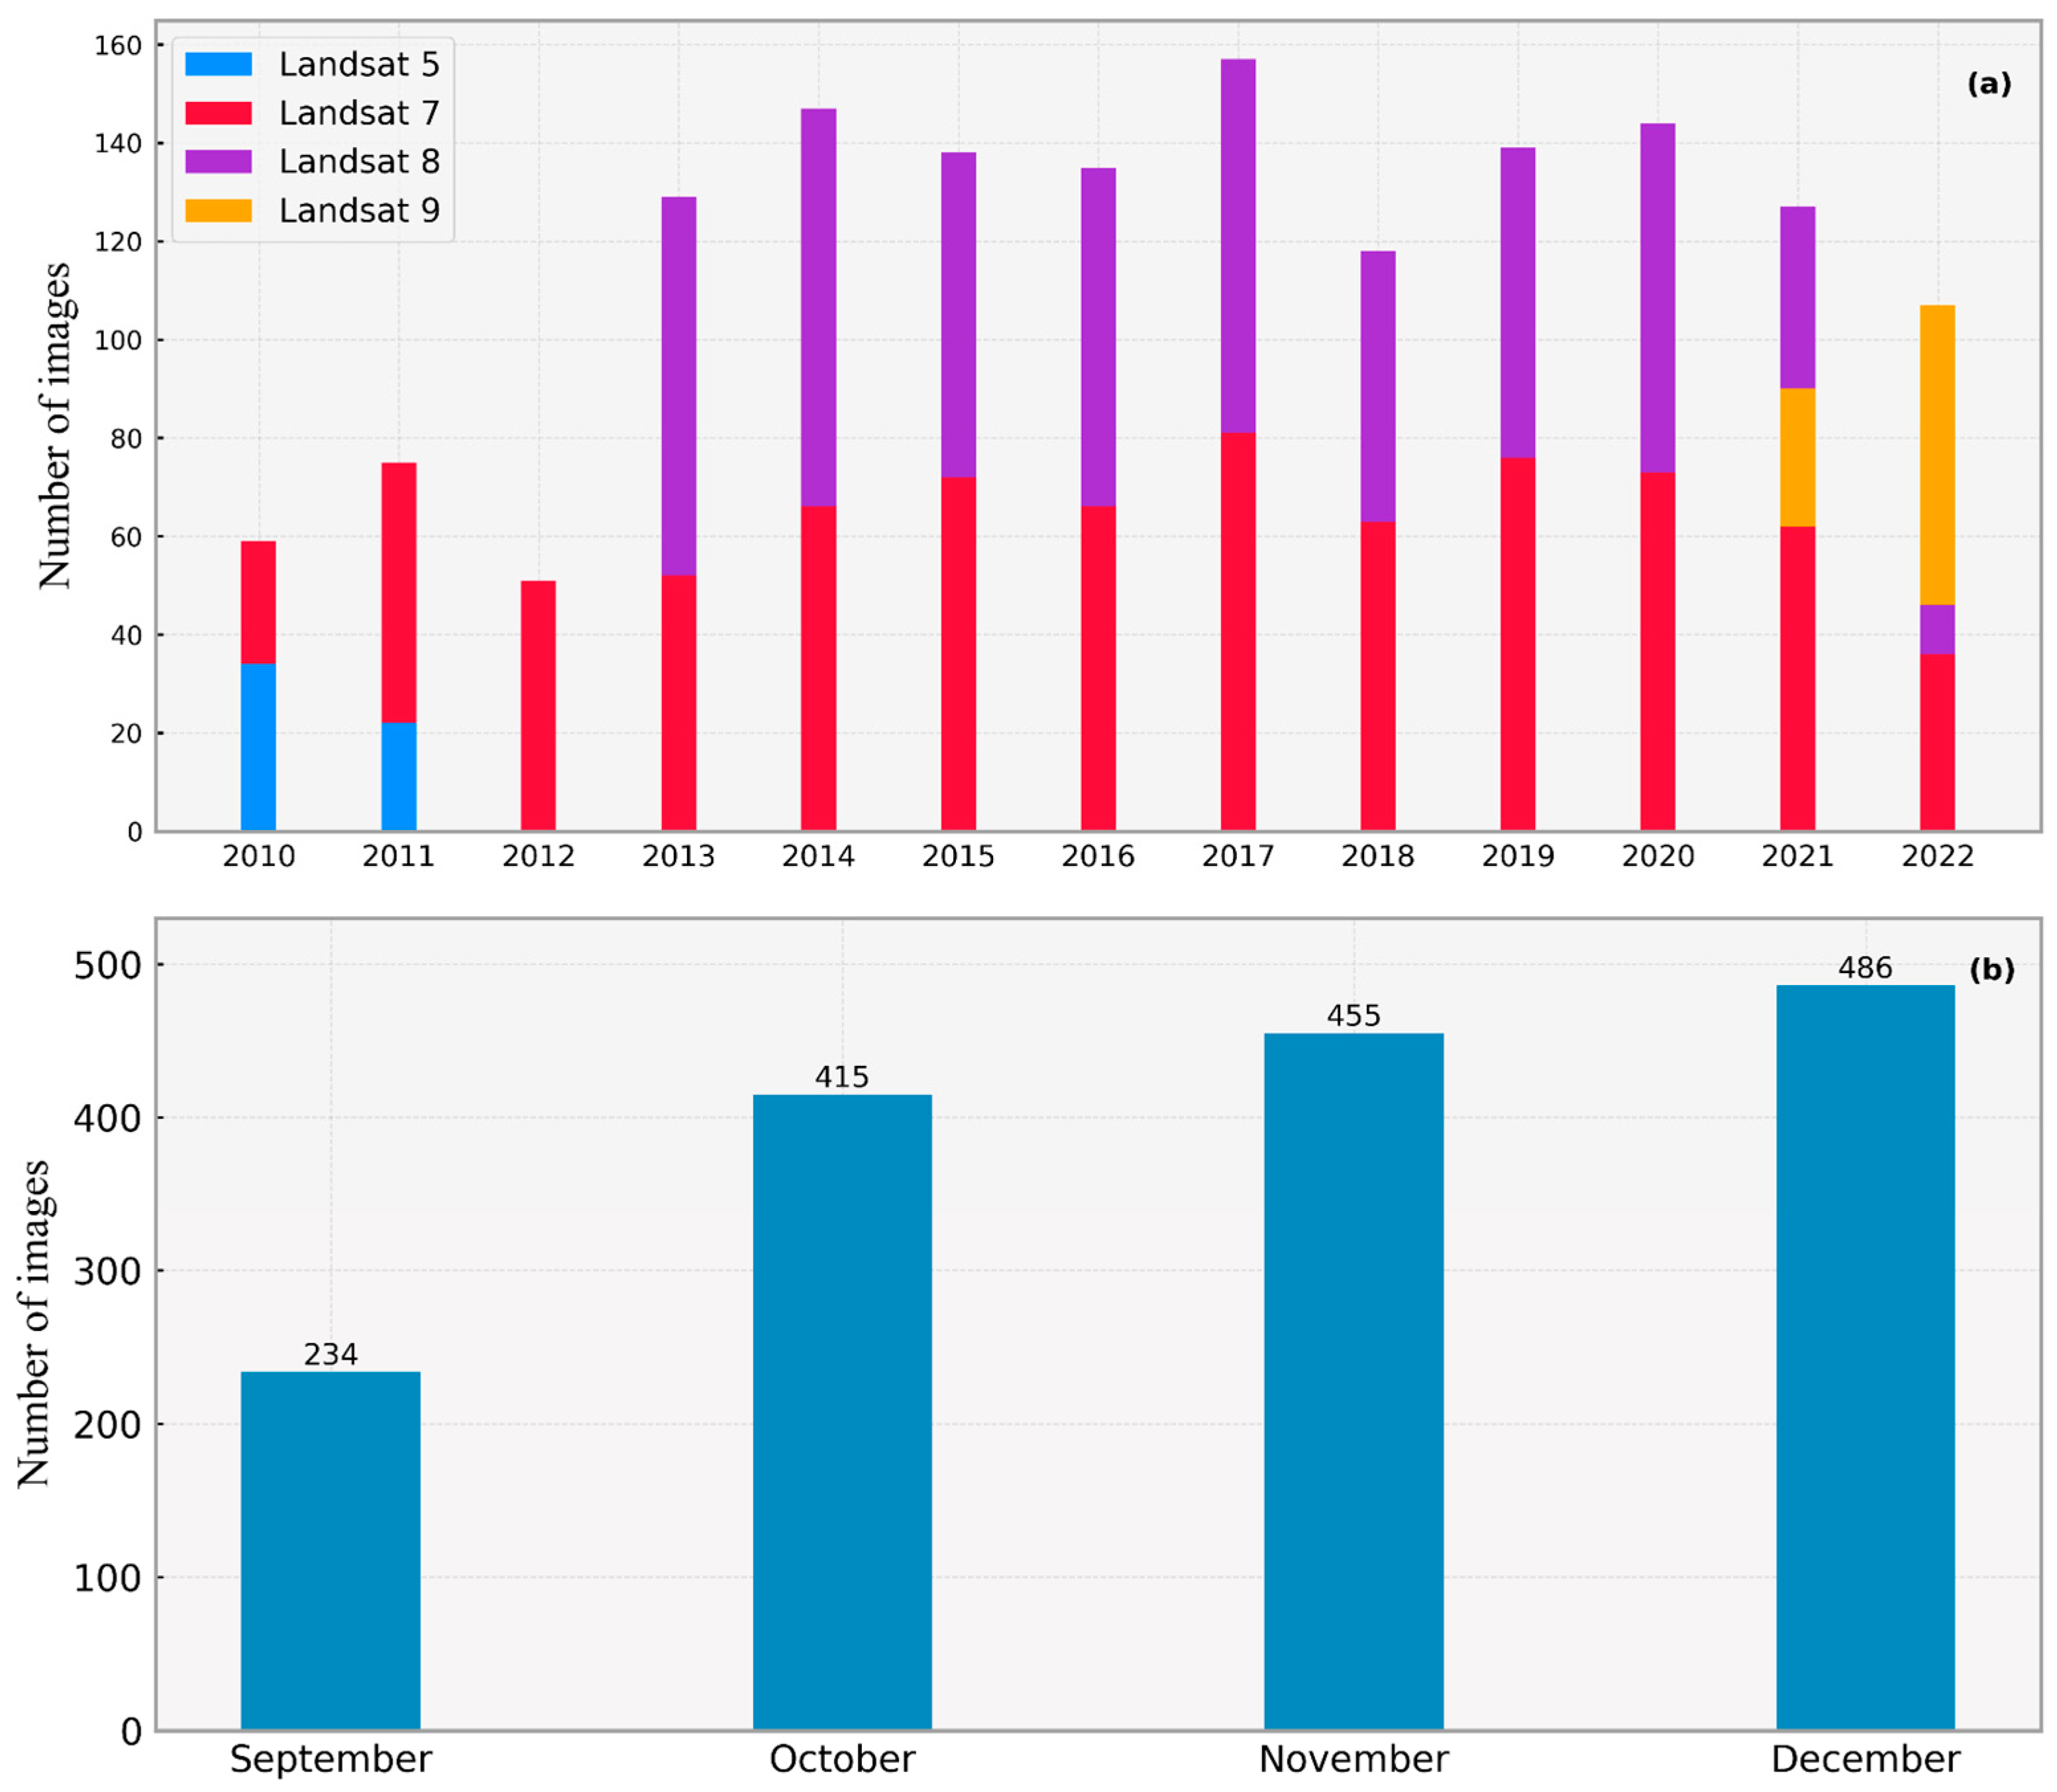Click the Landsat 5 blue legend swatch
This screenshot has width=2057, height=1792.
click(x=218, y=64)
